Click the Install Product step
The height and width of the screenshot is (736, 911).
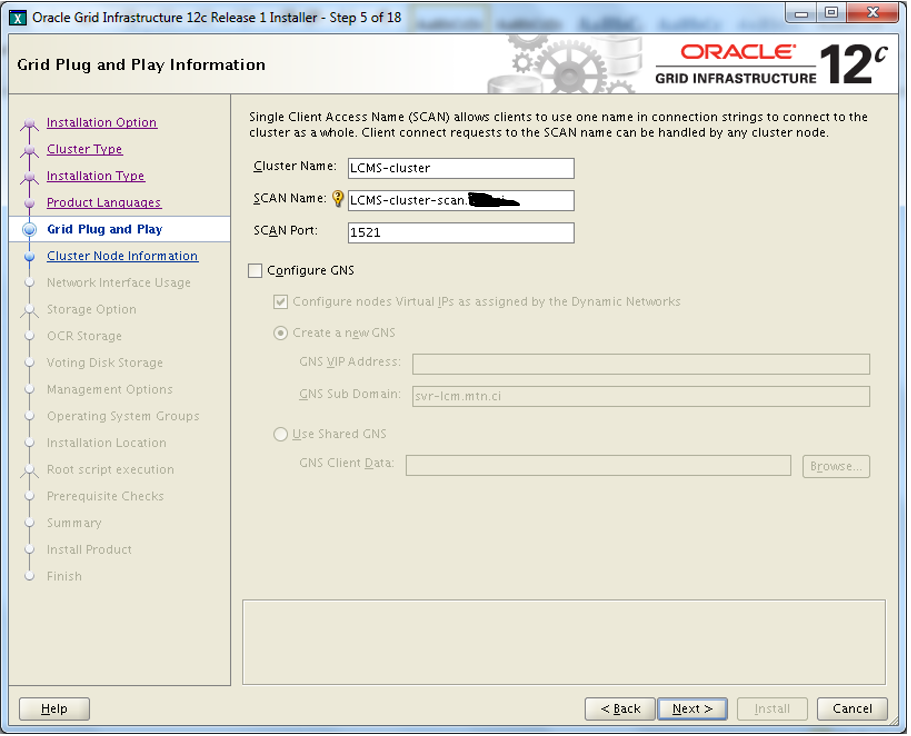(89, 551)
